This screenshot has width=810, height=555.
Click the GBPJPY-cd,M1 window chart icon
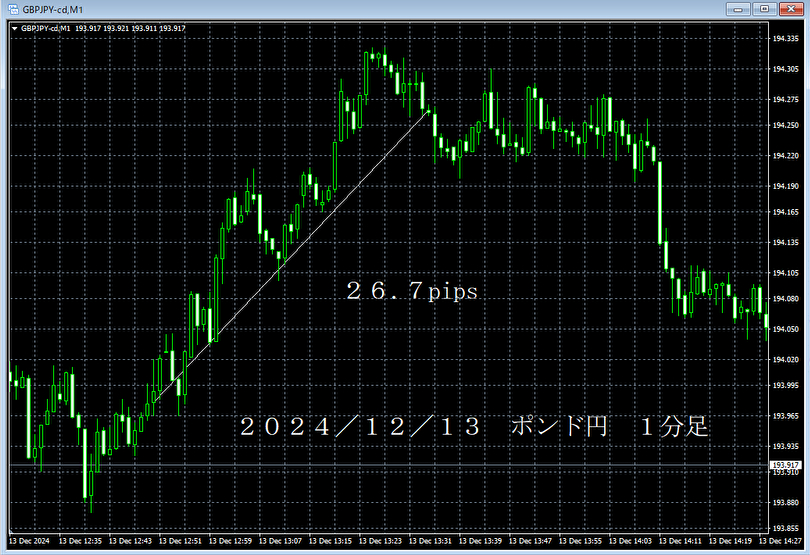[x=13, y=9]
